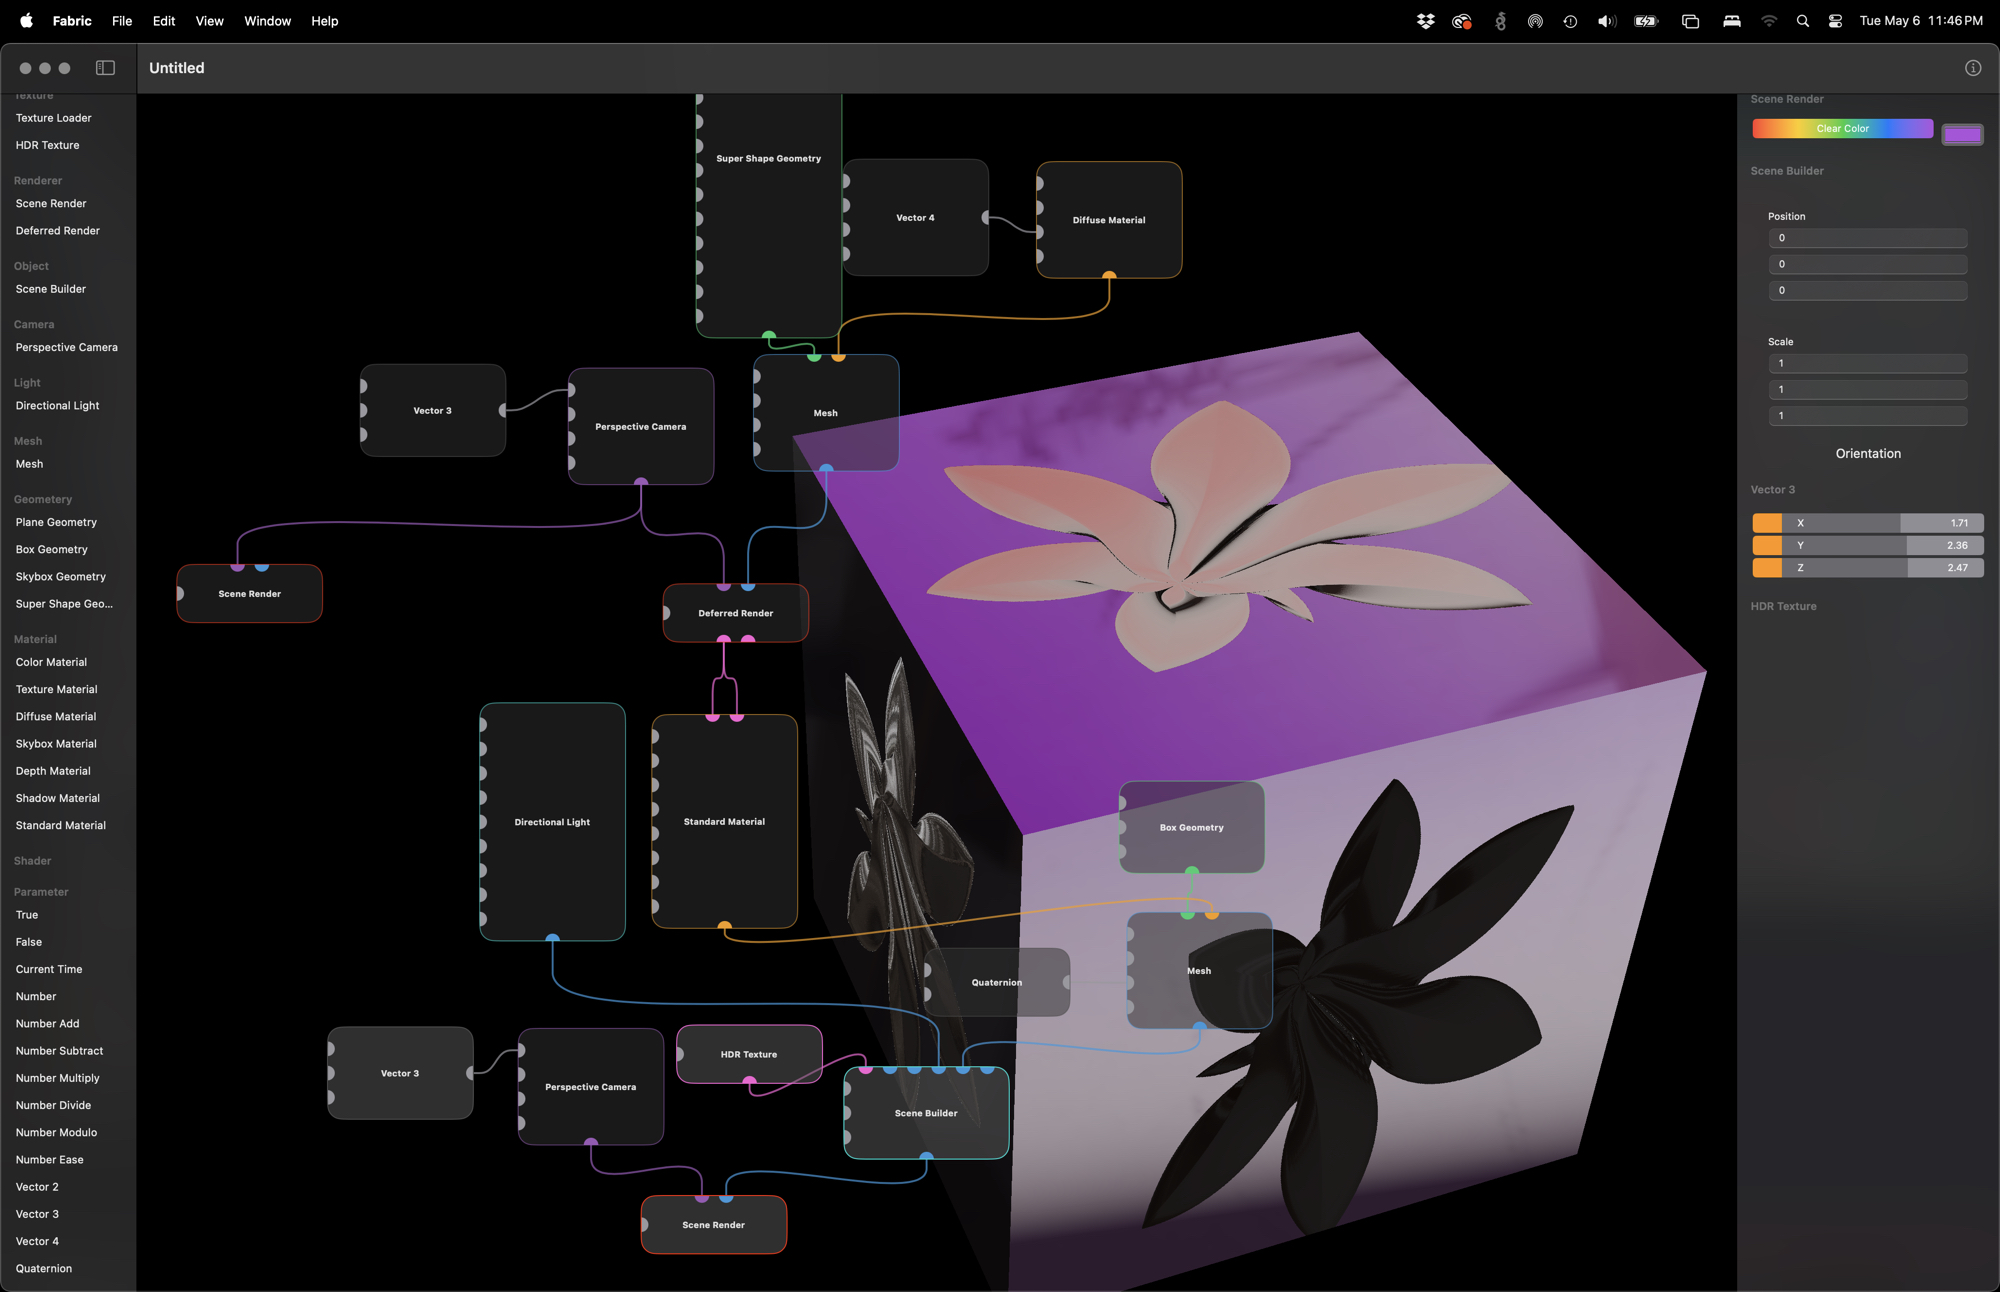Open the Window menu
This screenshot has width=2000, height=1292.
[x=267, y=21]
